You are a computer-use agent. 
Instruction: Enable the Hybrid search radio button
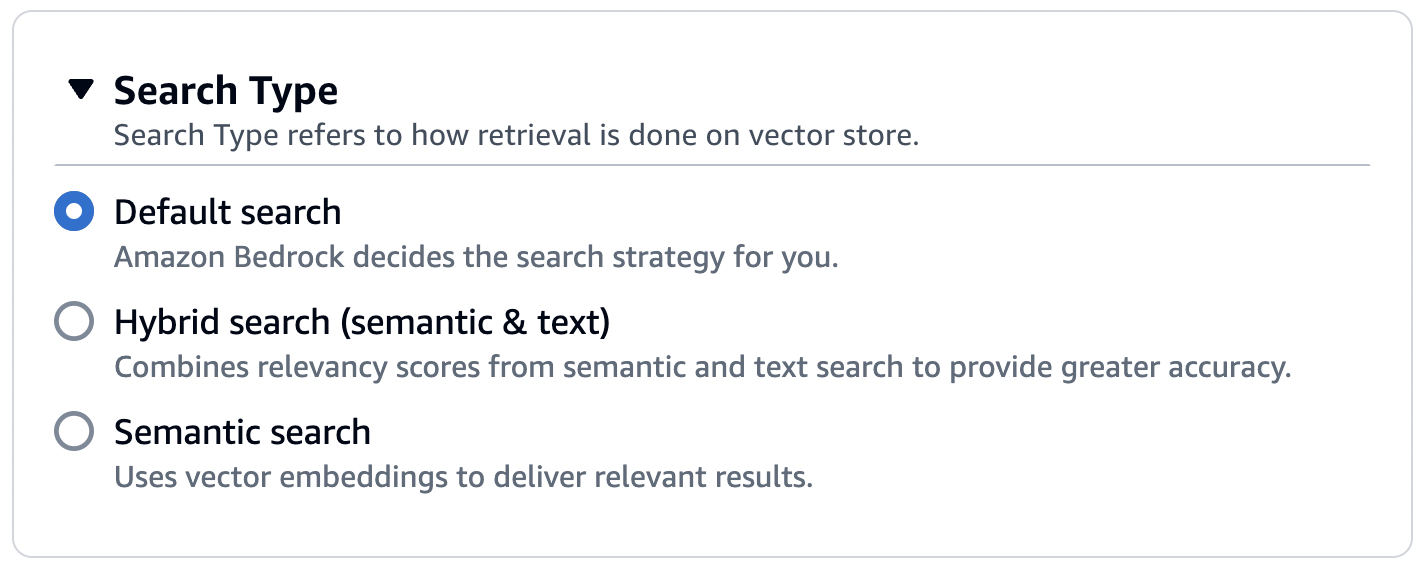click(x=74, y=322)
